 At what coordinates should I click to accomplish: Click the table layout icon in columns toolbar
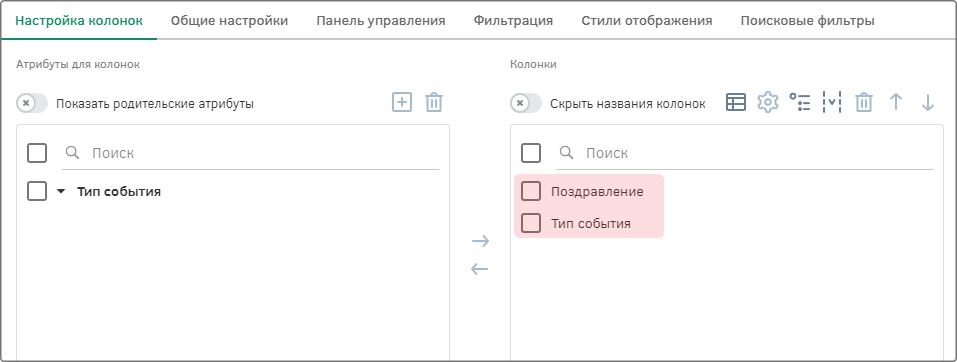click(x=735, y=103)
